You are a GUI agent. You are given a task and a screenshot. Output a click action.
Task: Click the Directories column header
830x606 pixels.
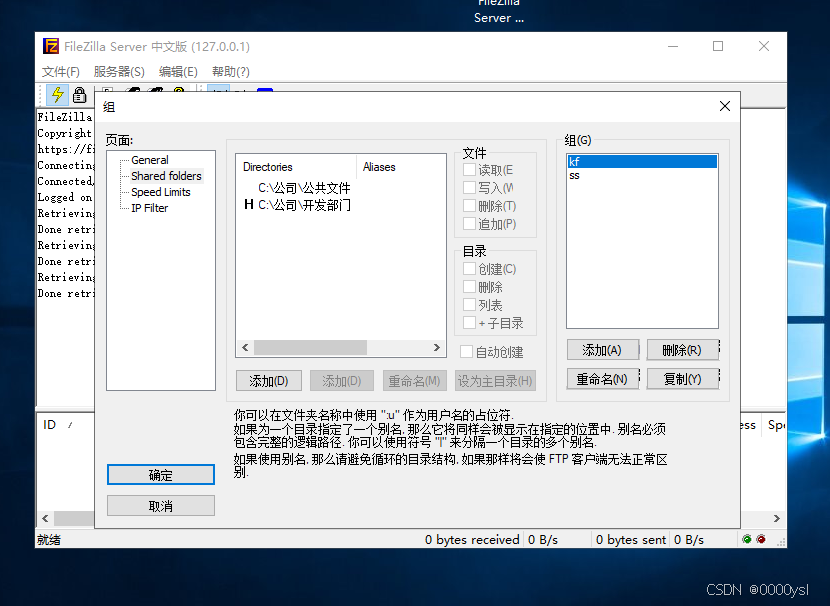click(x=296, y=167)
